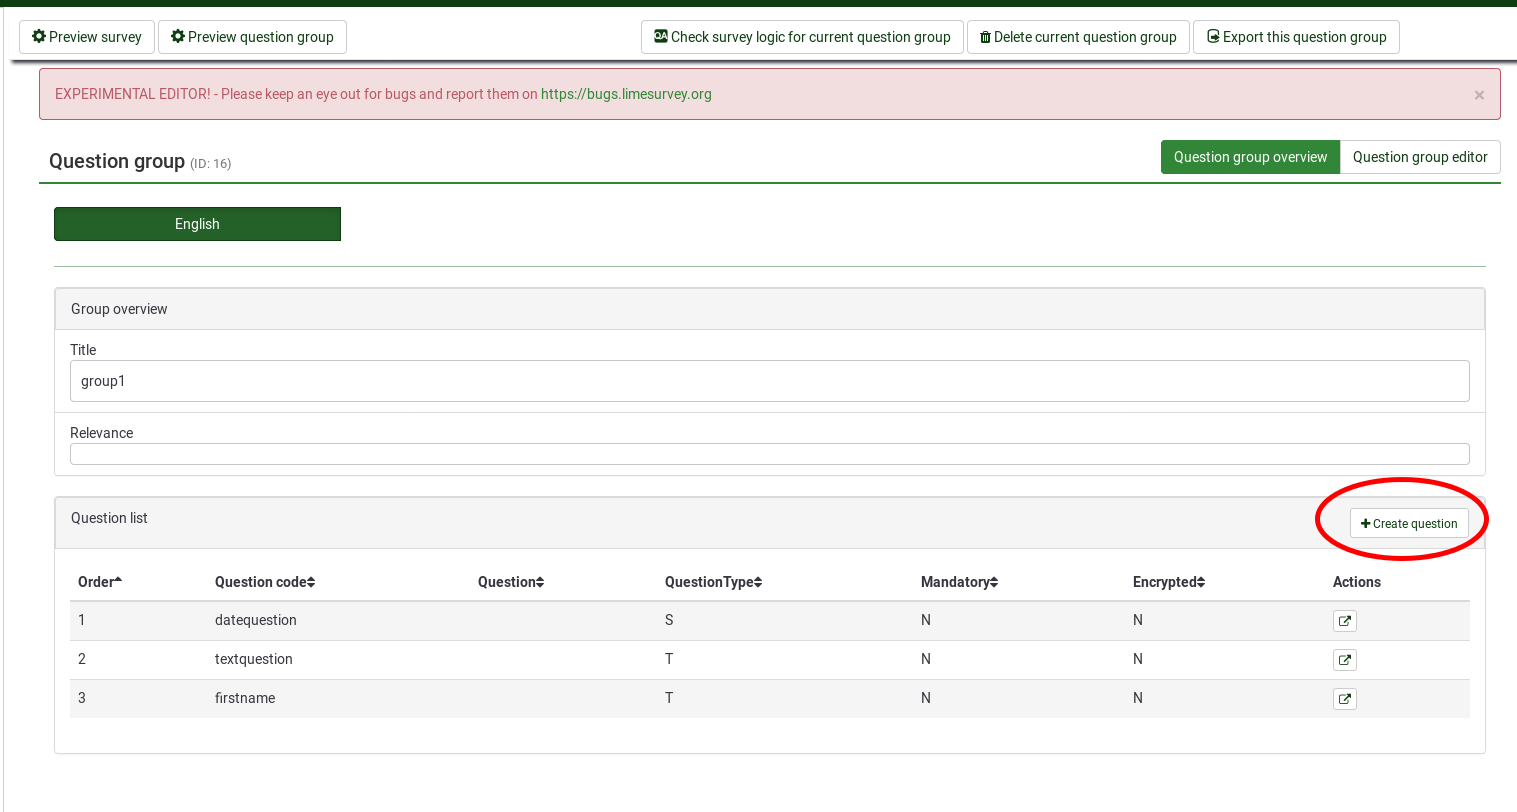Click Create question button
The height and width of the screenshot is (812, 1517).
[x=1409, y=524]
